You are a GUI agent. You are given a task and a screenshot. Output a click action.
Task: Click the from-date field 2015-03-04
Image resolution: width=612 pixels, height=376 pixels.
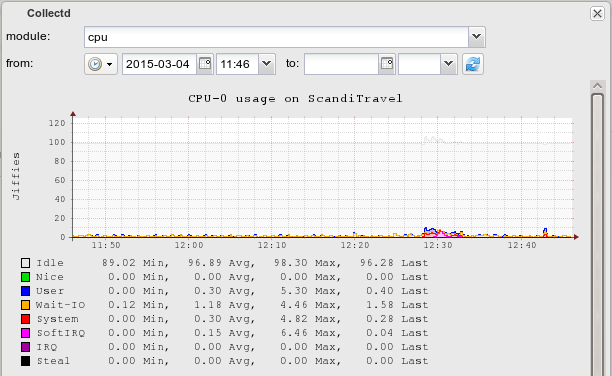160,64
